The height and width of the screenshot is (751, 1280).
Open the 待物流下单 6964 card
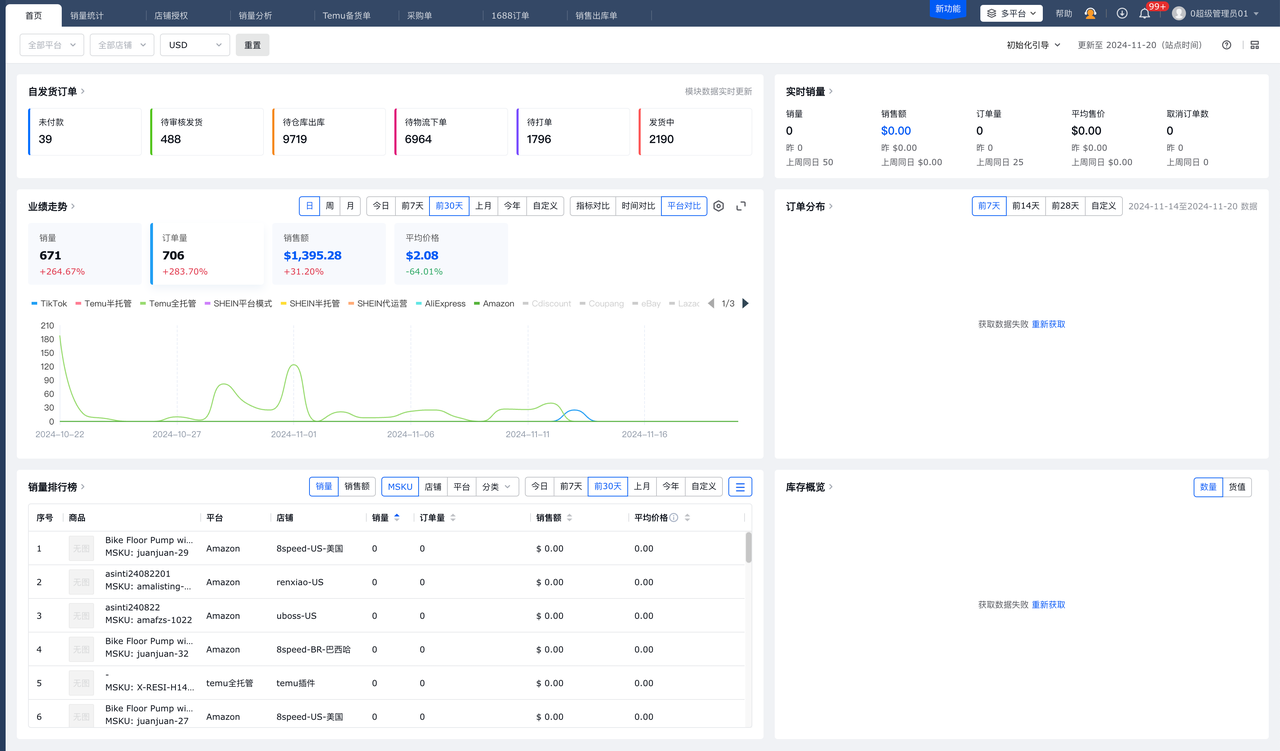(450, 131)
